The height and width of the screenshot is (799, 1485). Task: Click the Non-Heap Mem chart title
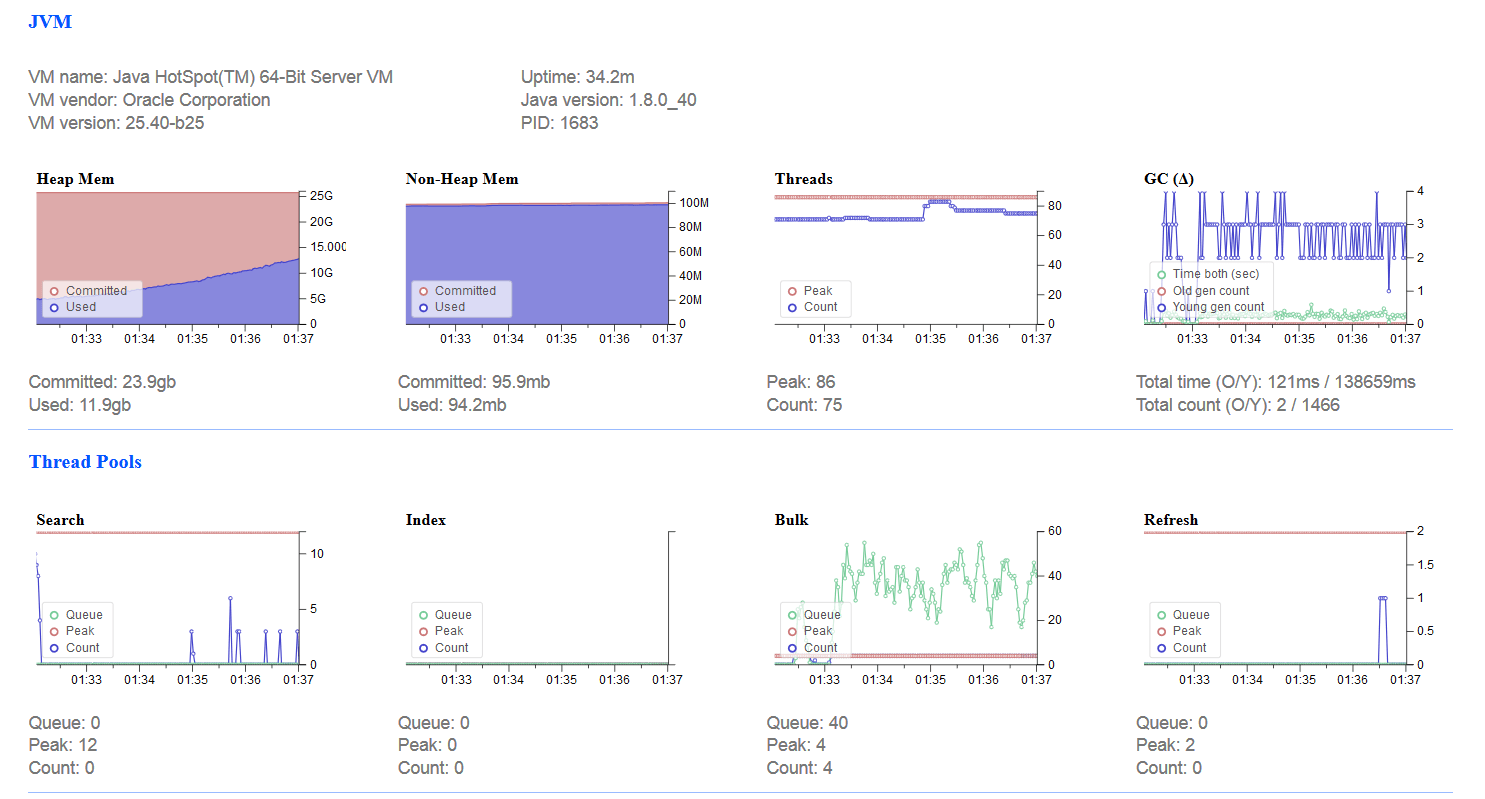[x=462, y=179]
